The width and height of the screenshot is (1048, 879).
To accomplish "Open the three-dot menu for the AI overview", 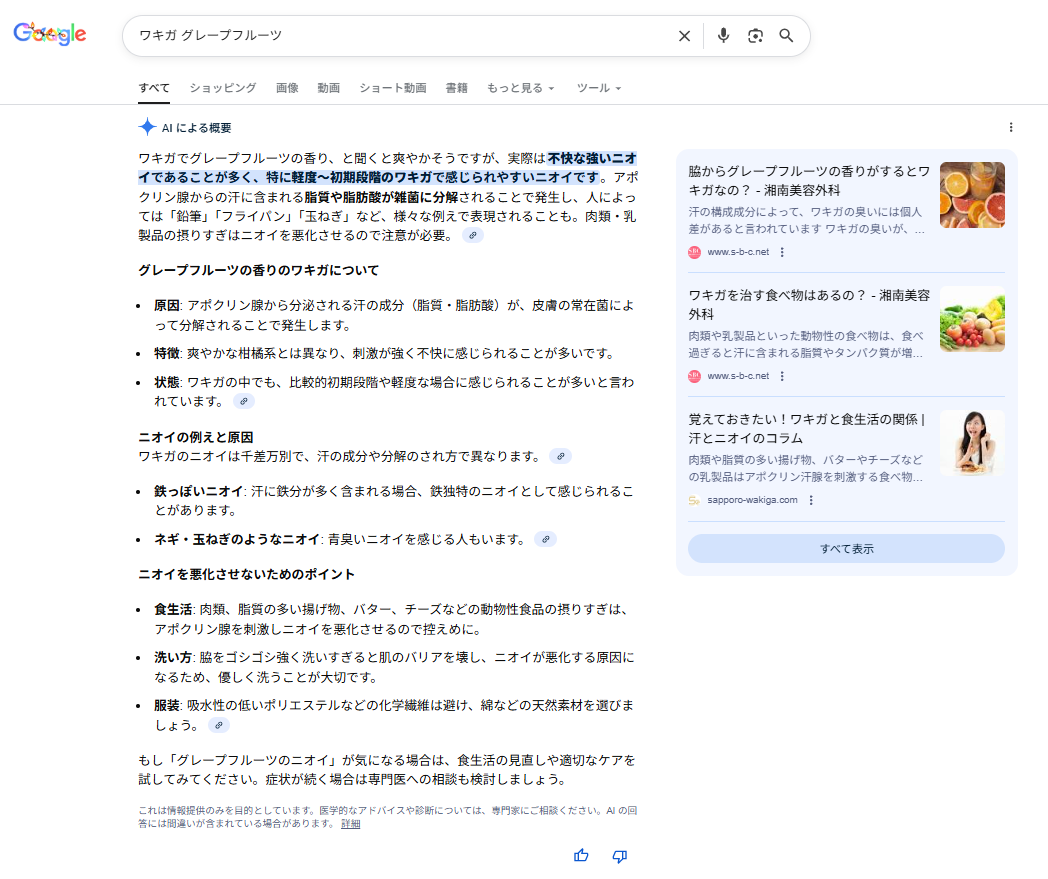I will (x=1011, y=127).
